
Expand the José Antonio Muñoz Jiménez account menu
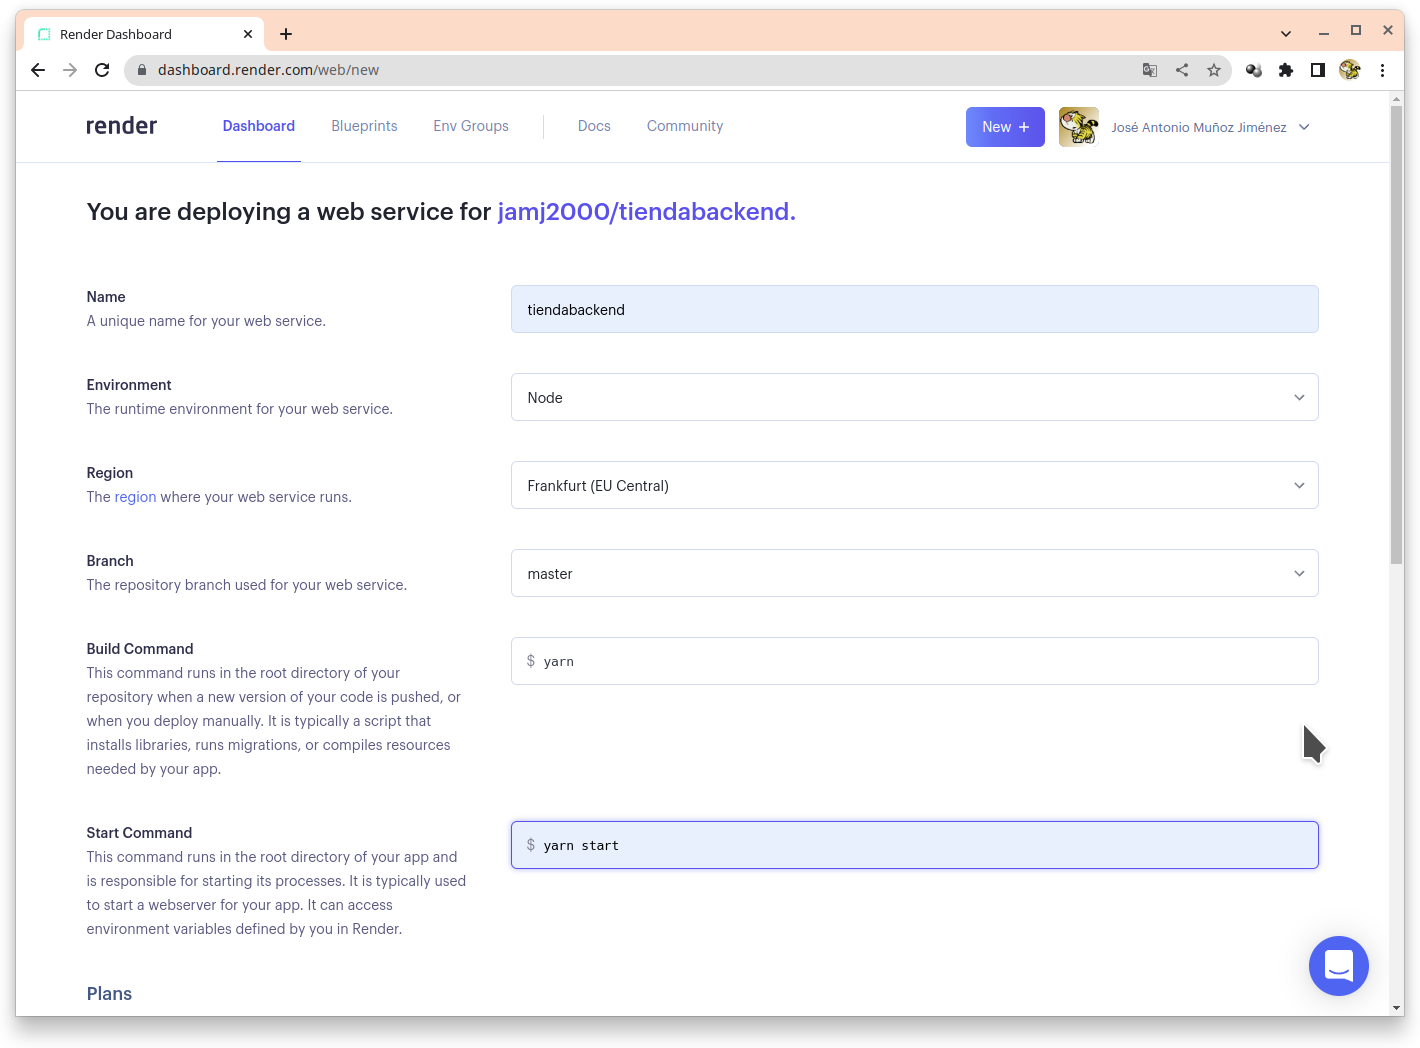(x=1210, y=127)
